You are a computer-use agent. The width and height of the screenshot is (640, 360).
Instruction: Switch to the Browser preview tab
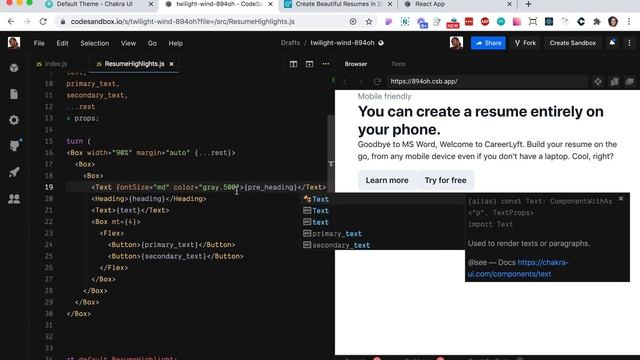click(x=356, y=64)
